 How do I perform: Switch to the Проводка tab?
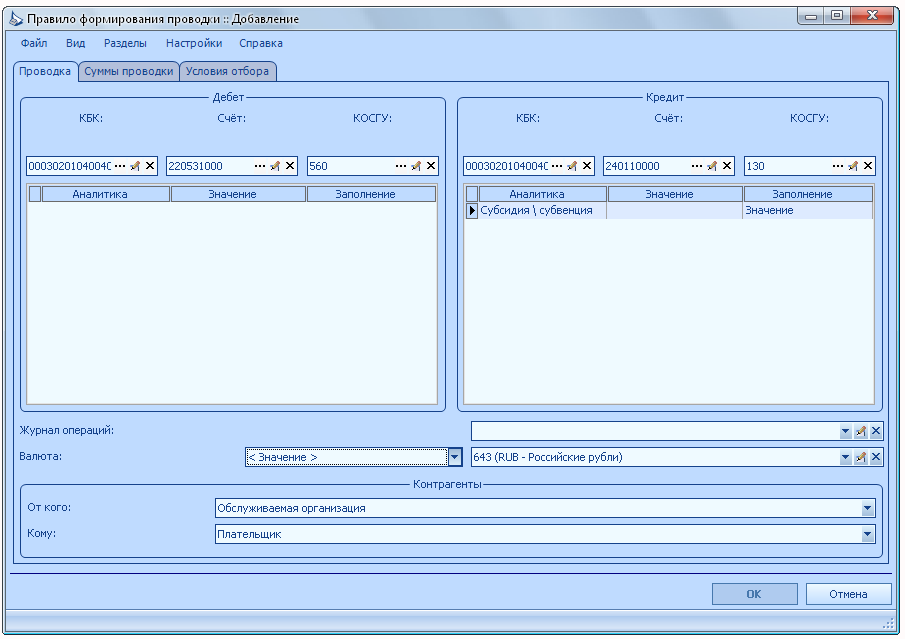pos(45,72)
